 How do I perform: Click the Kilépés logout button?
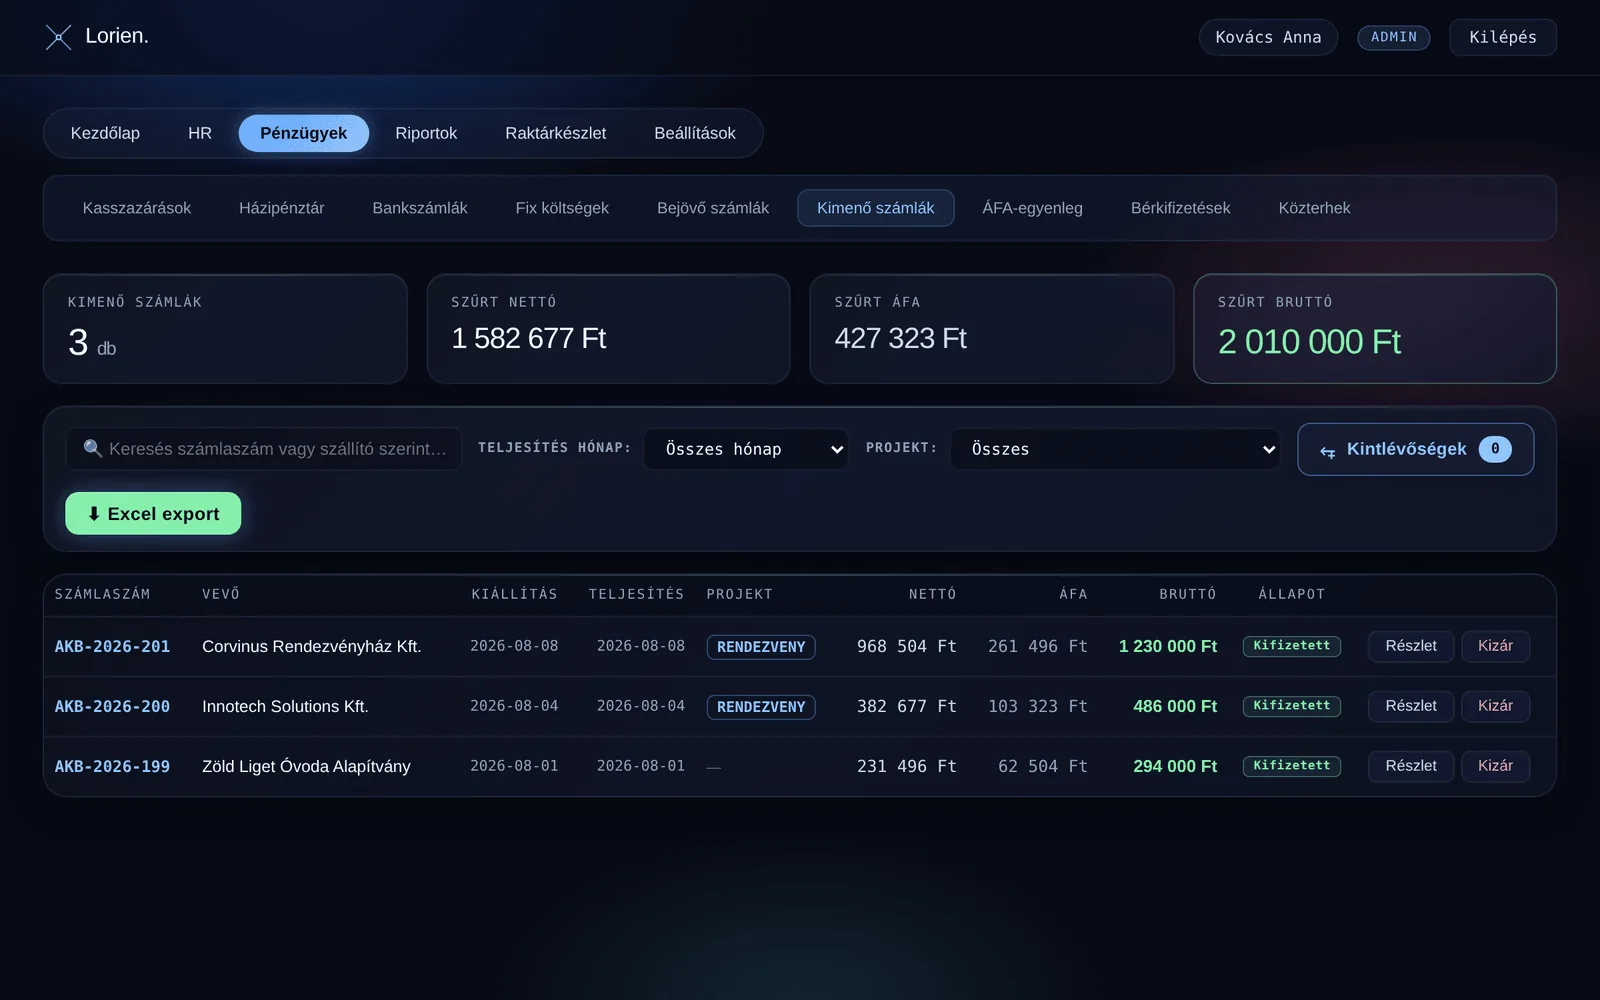pyautogui.click(x=1503, y=37)
